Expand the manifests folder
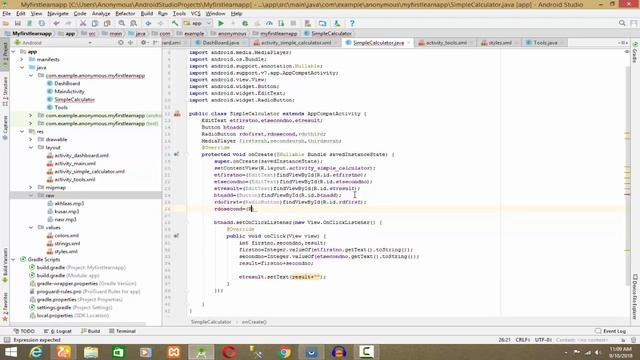This screenshot has height=360, width=640. pos(22,60)
